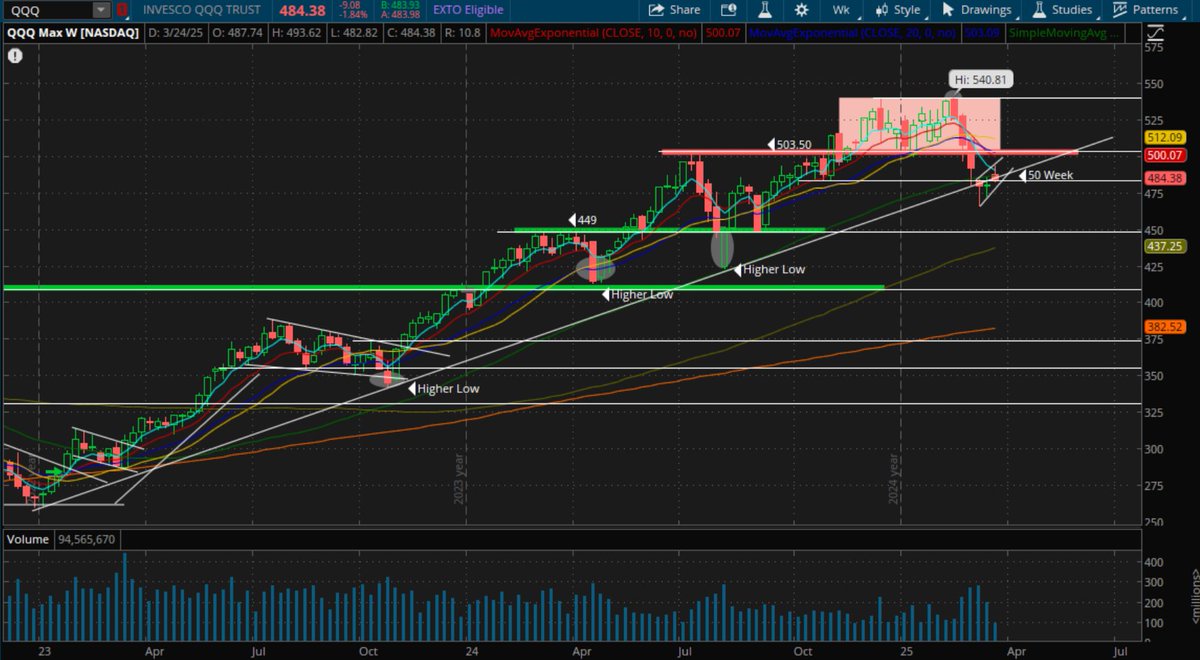Click the olive 437.25 price bubble
This screenshot has width=1200, height=660.
(1166, 245)
